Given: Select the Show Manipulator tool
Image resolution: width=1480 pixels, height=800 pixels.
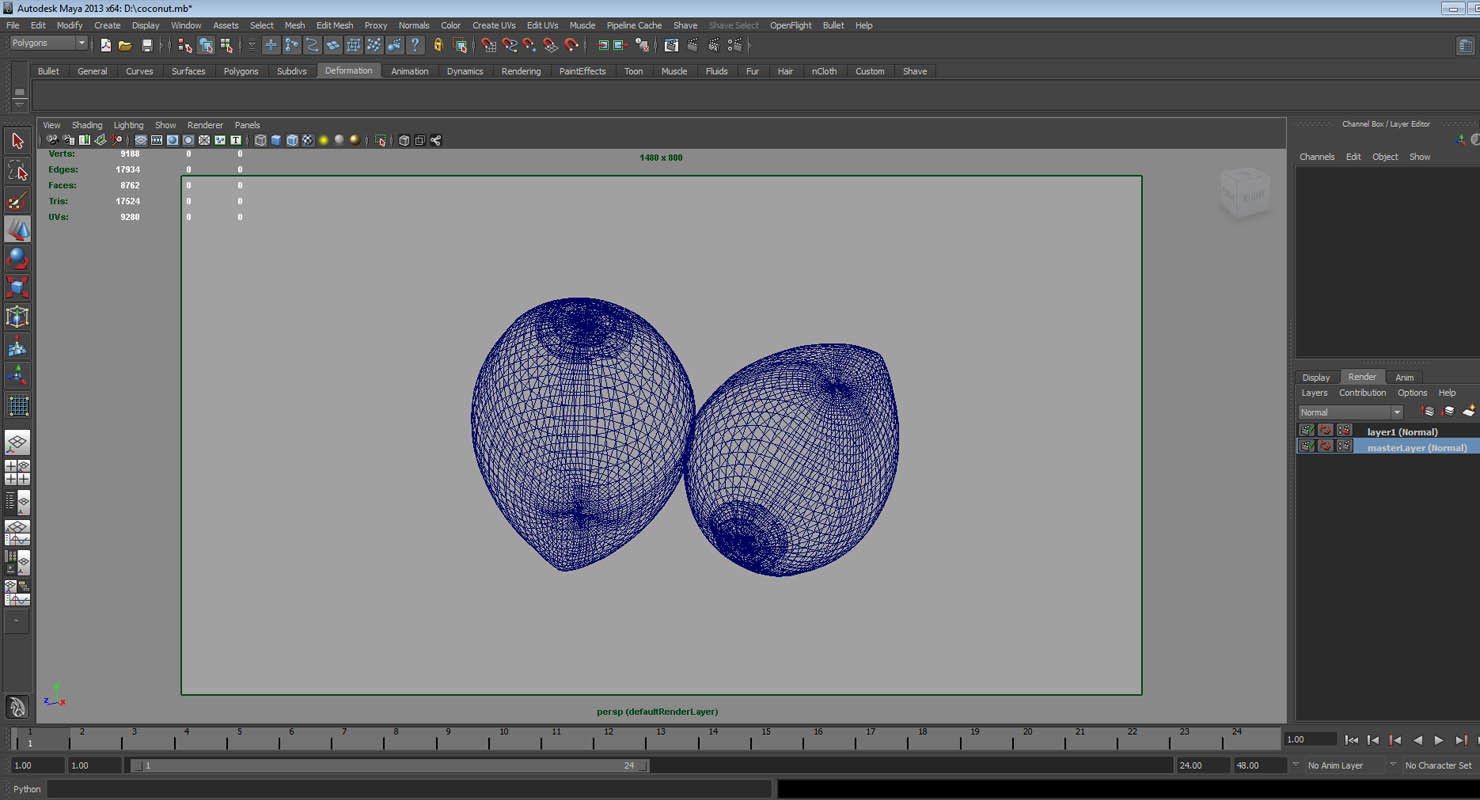Looking at the screenshot, I should click(x=17, y=375).
